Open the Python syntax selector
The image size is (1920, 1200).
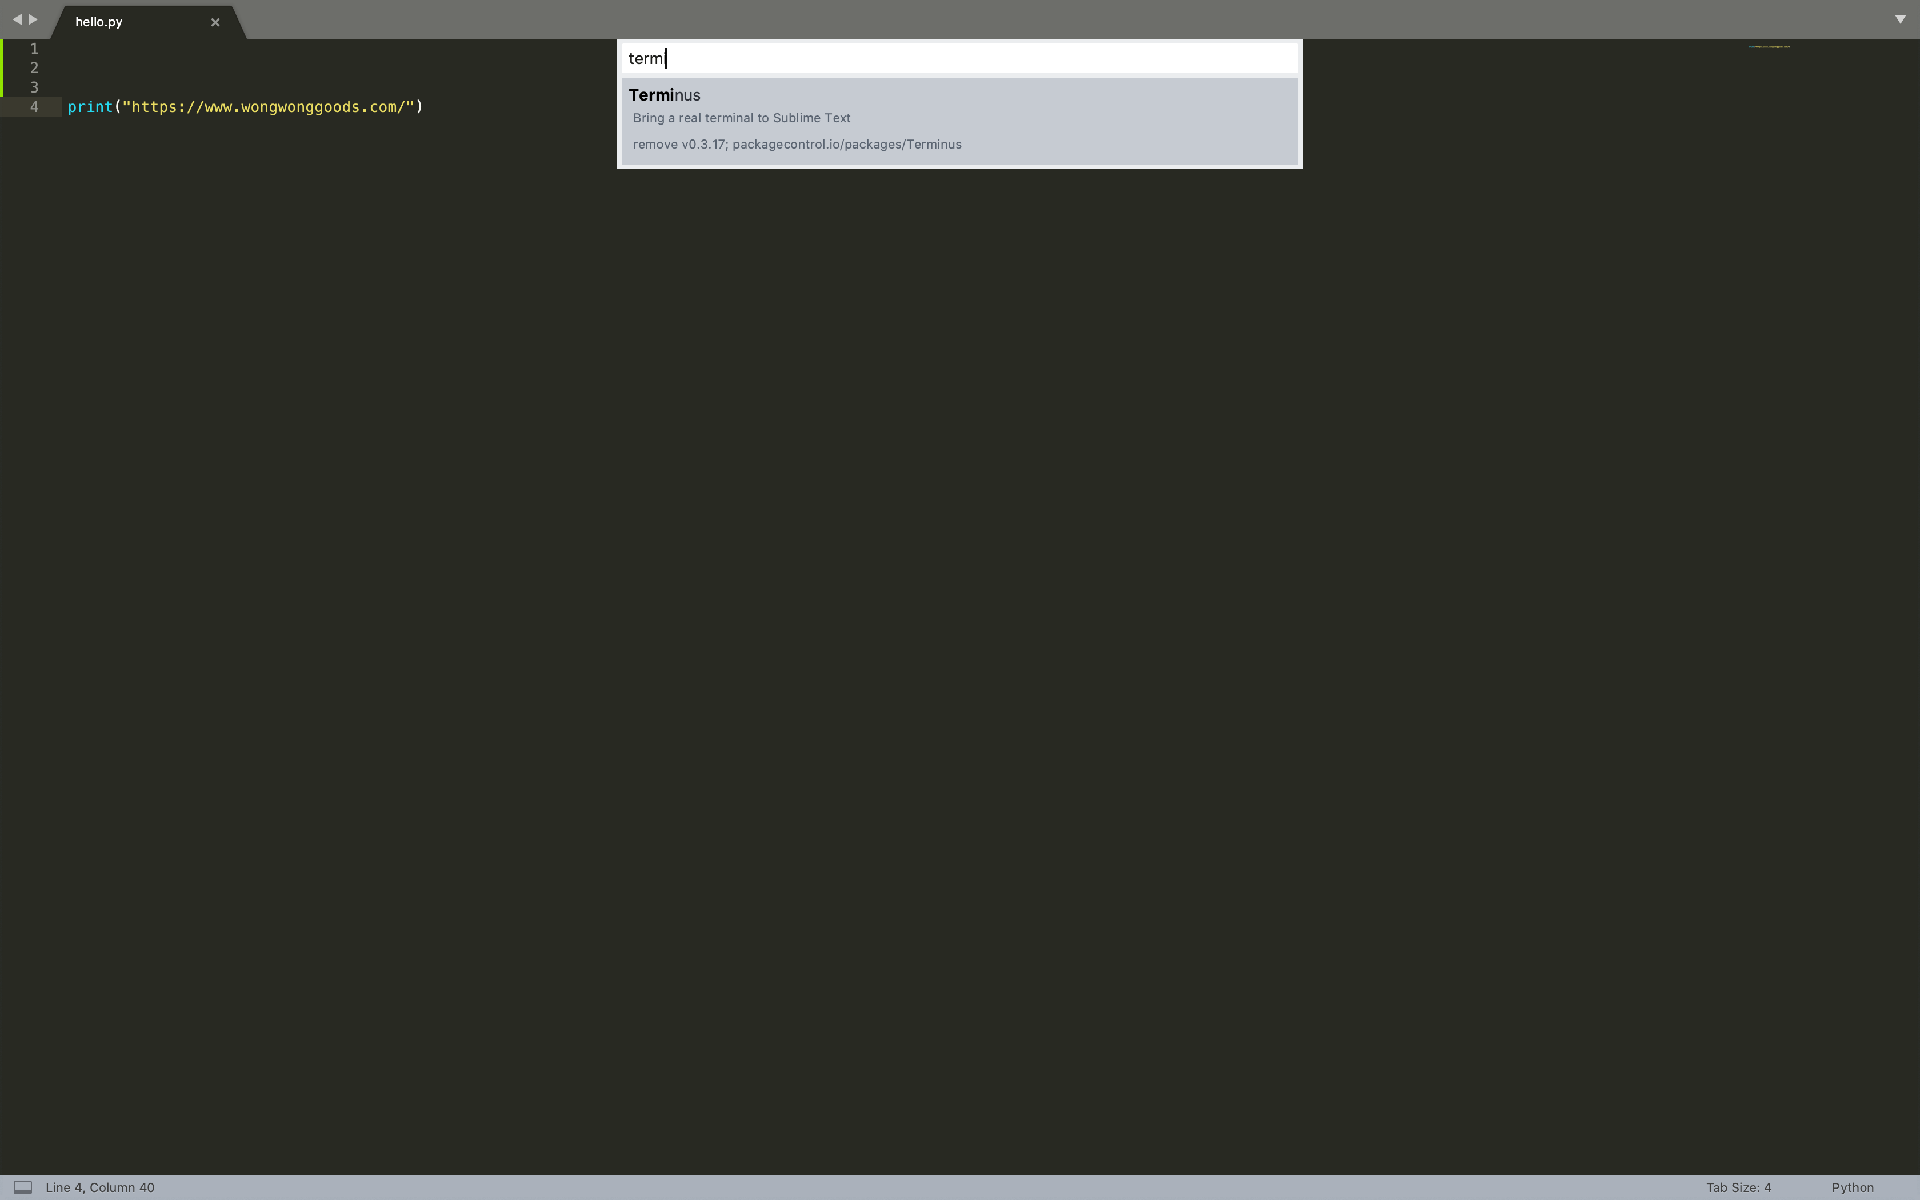tap(1852, 1188)
